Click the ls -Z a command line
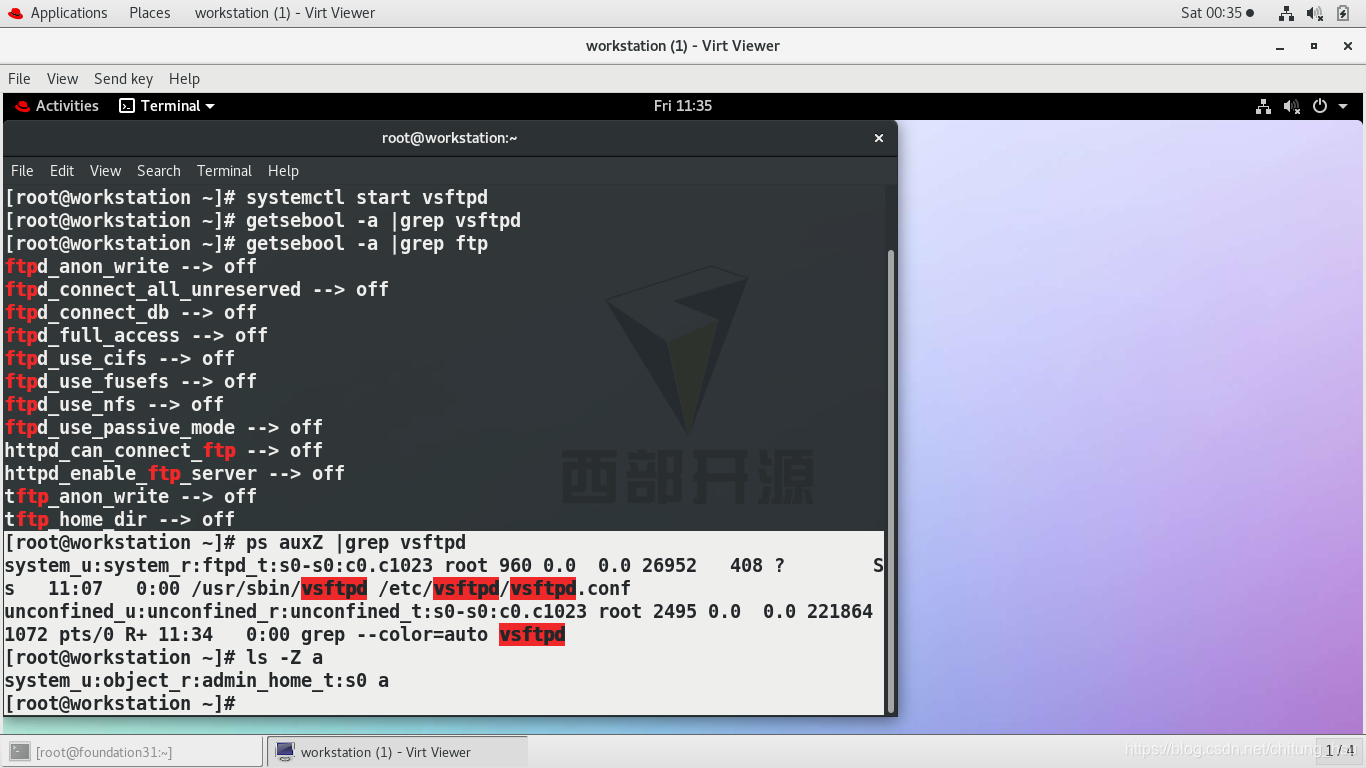The image size is (1366, 768). tap(164, 657)
